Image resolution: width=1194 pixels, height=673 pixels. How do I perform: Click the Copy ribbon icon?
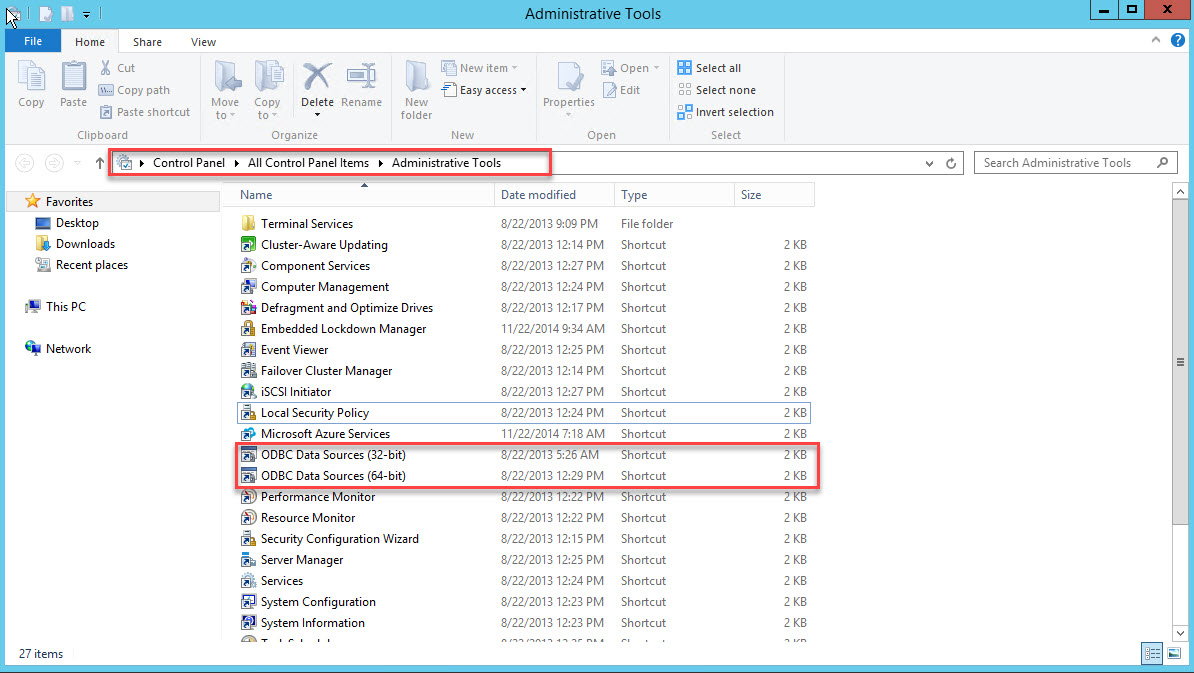point(31,77)
